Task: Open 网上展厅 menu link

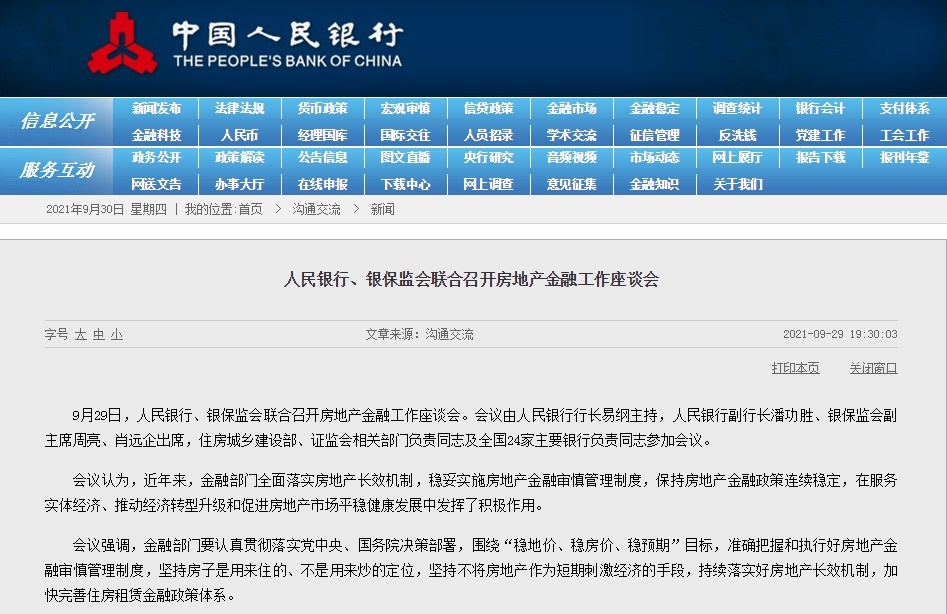Action: [737, 158]
